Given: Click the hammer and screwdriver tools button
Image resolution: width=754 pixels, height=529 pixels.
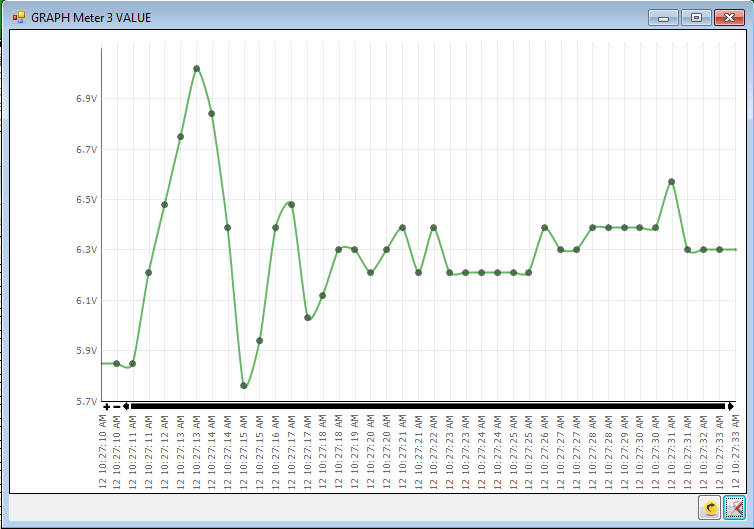Looking at the screenshot, I should click(x=734, y=507).
